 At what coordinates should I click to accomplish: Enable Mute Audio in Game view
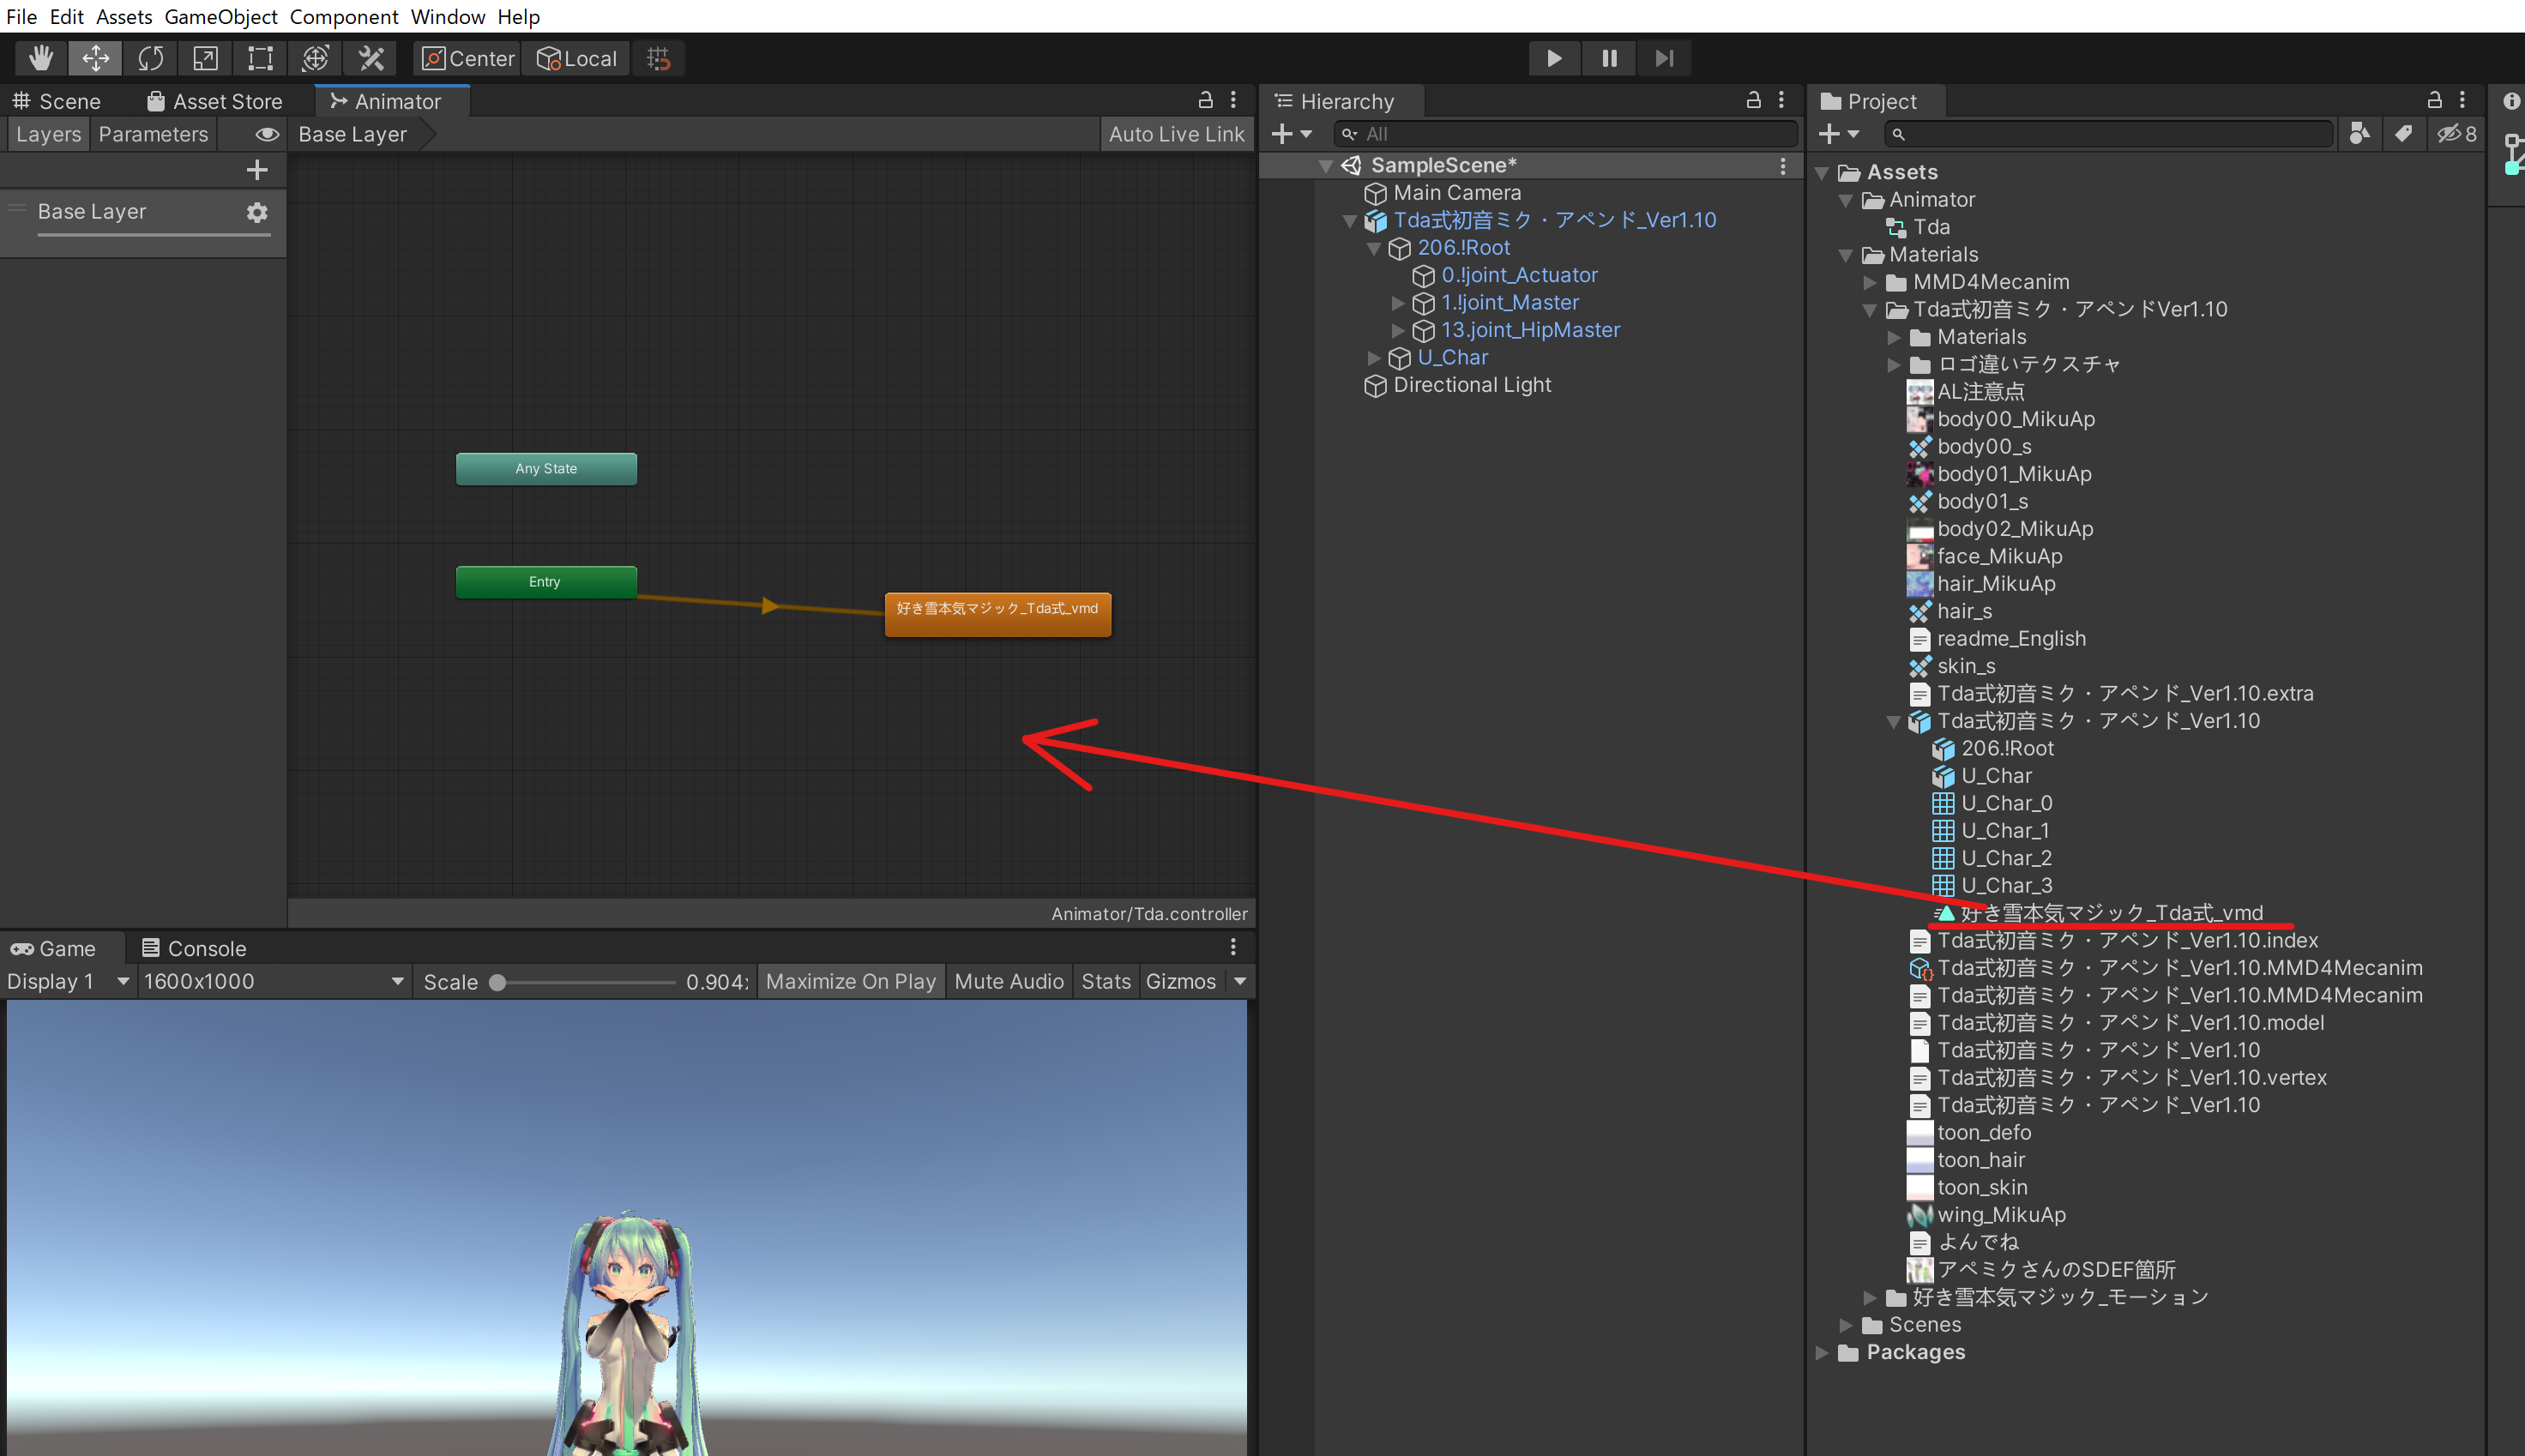tap(1009, 981)
